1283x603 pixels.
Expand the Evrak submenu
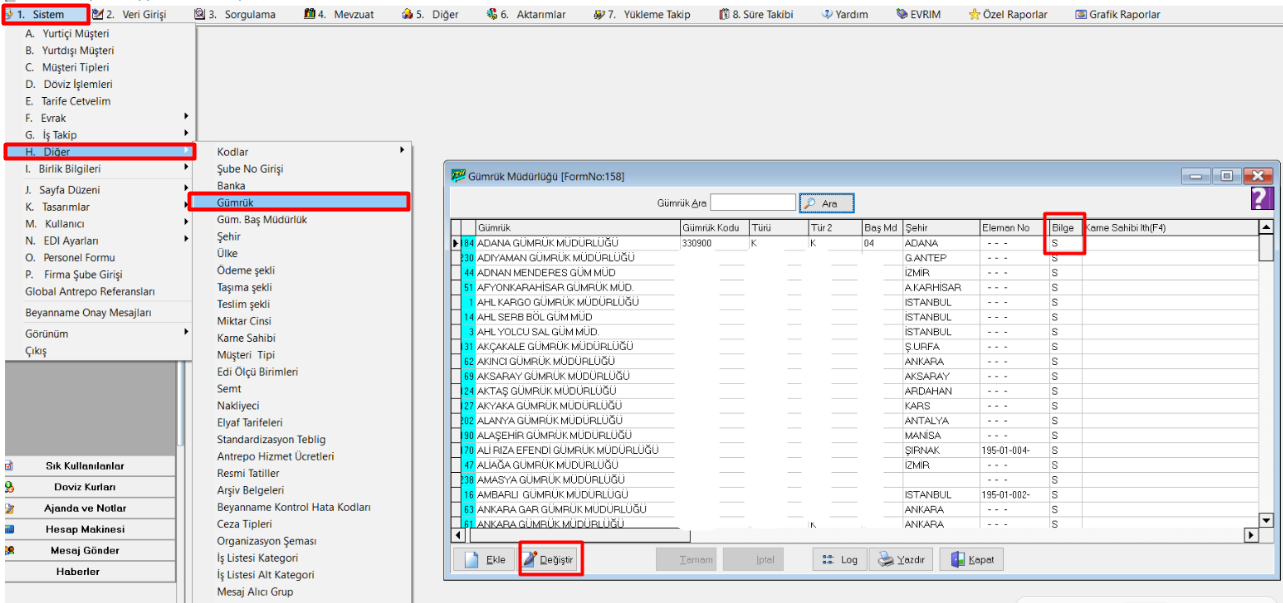186,118
